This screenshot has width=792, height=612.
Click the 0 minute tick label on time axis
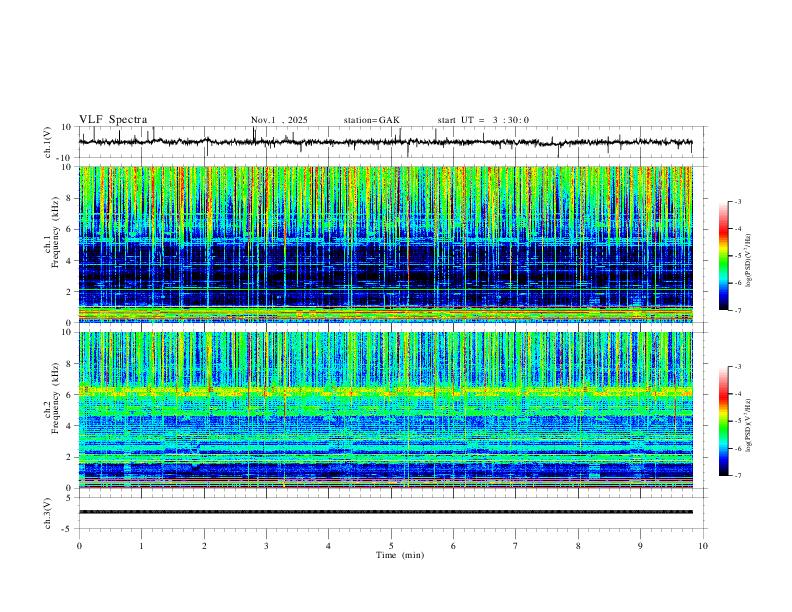[x=79, y=546]
